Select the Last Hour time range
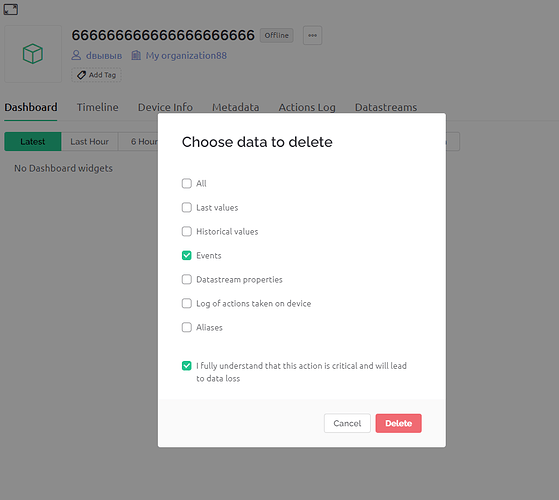The image size is (559, 500). tap(89, 141)
